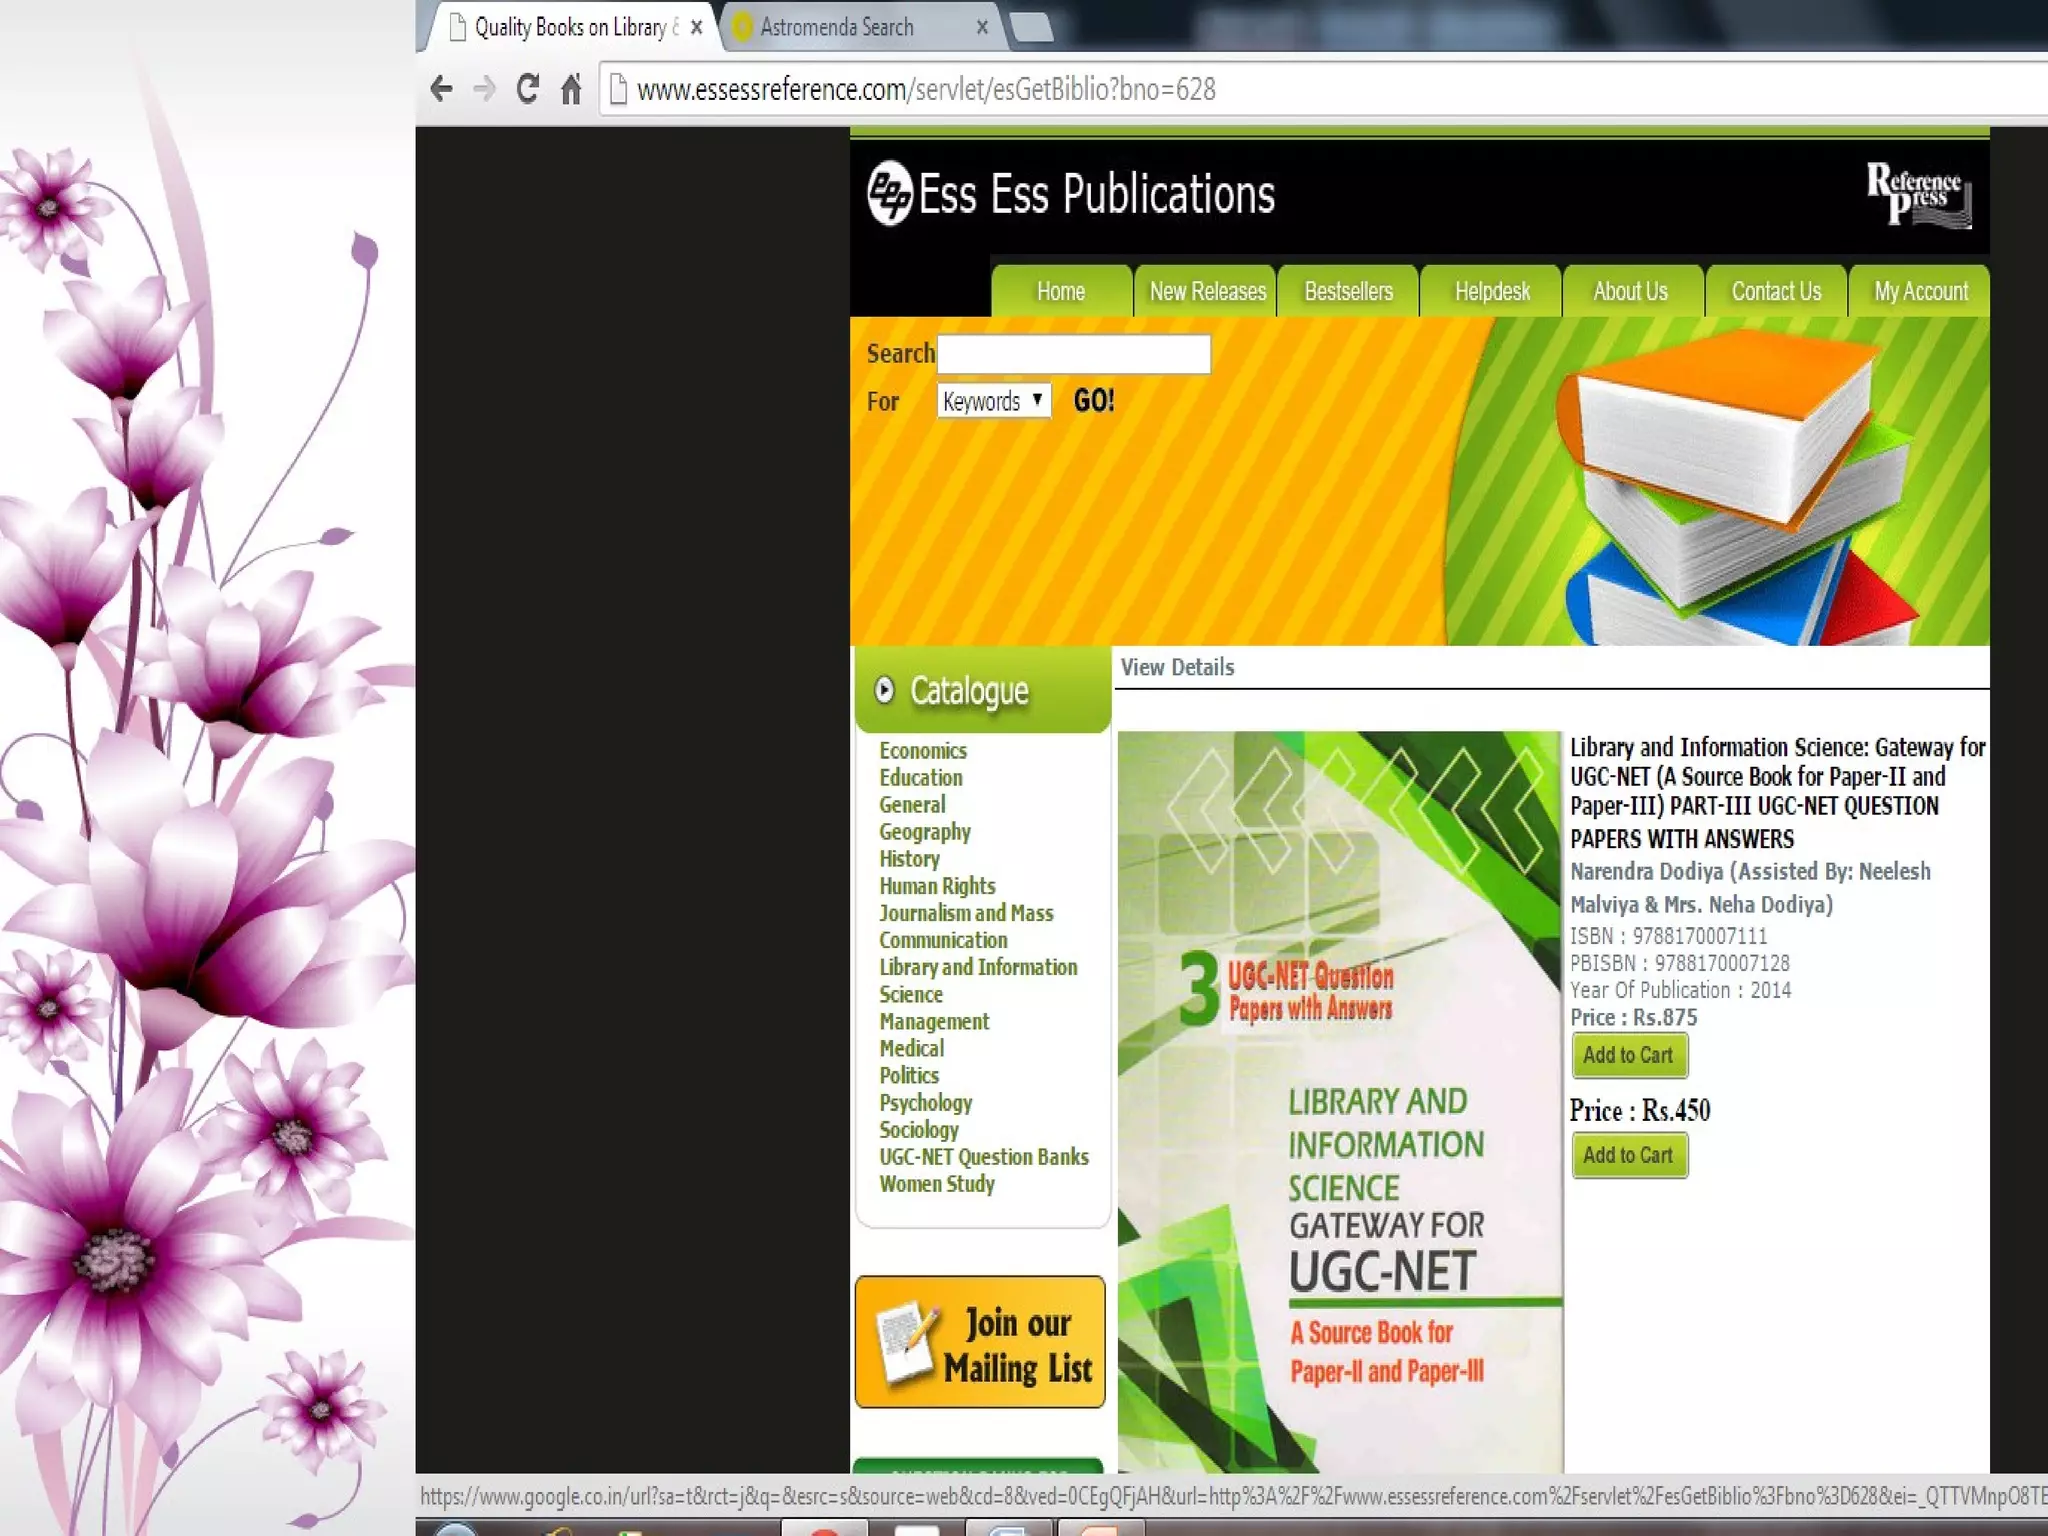Click the book title text

tap(1777, 792)
